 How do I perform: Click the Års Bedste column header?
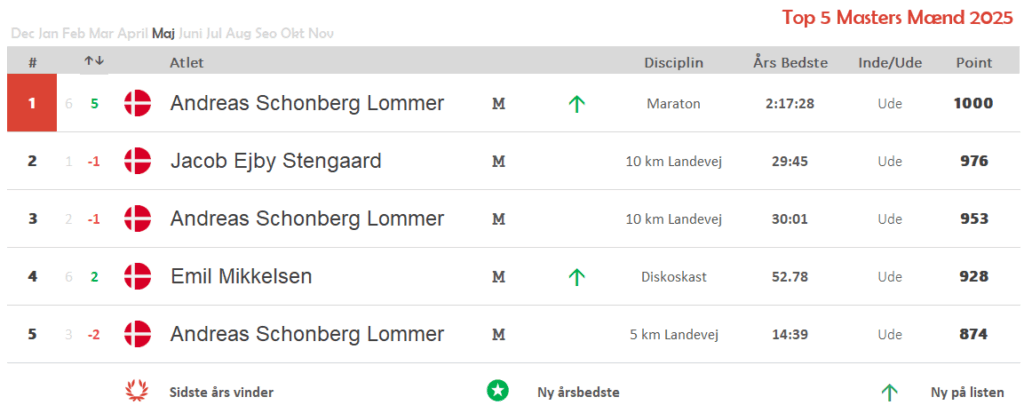[x=790, y=63]
